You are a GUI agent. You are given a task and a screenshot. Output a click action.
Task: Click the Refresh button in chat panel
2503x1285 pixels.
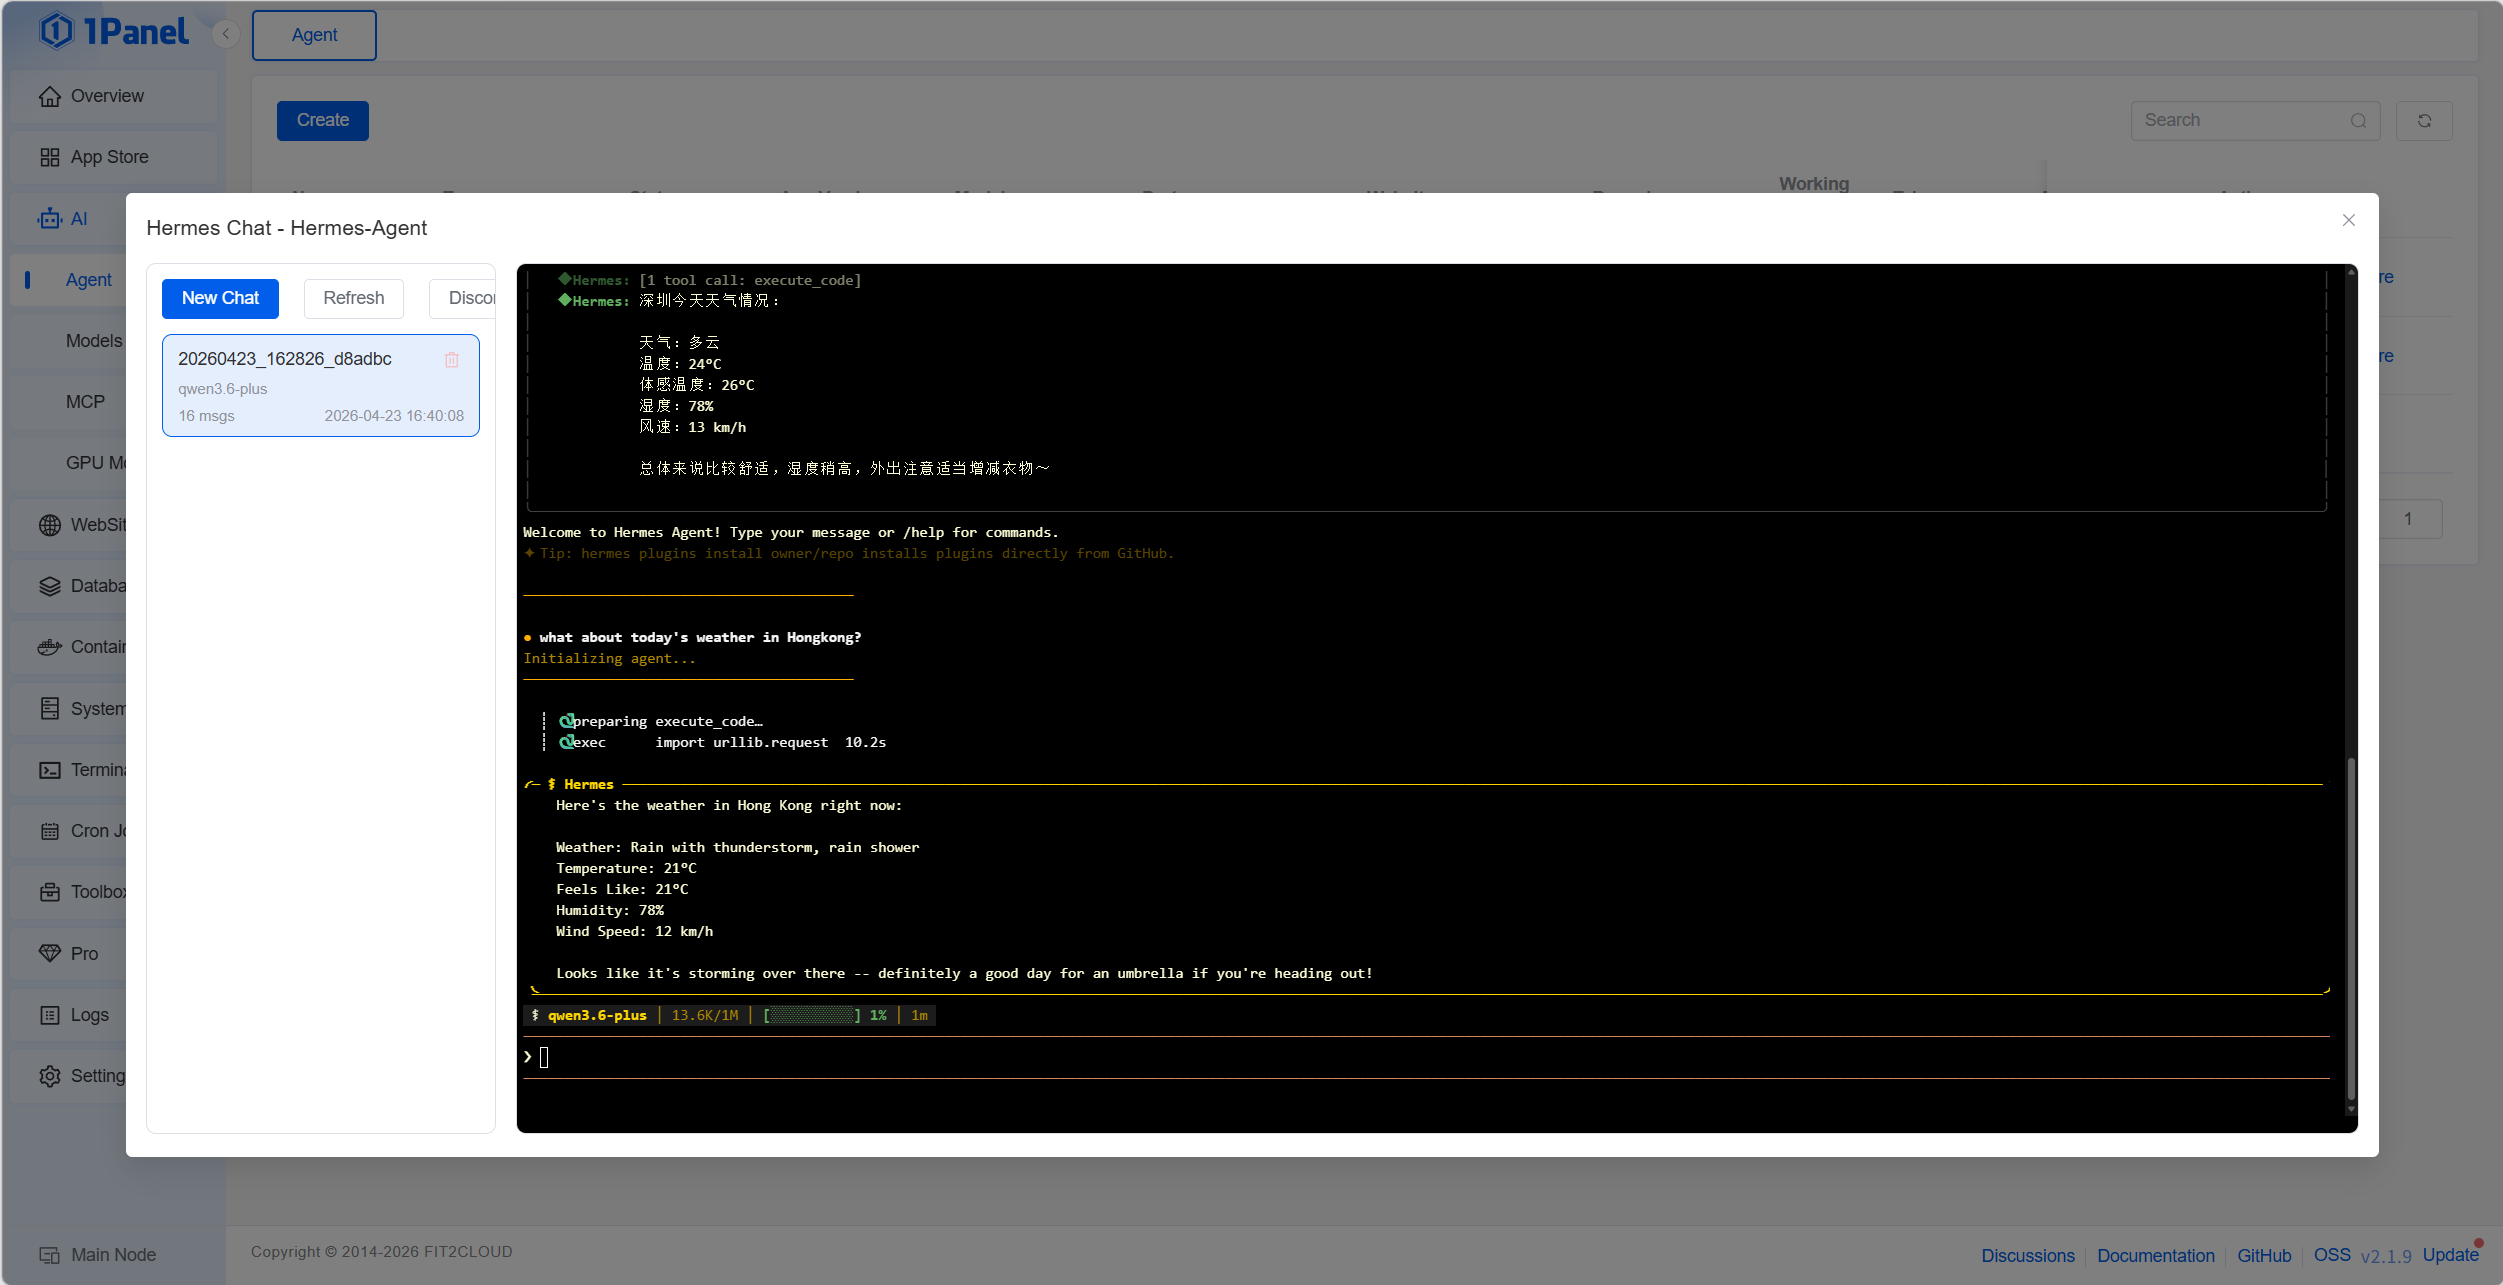coord(354,298)
